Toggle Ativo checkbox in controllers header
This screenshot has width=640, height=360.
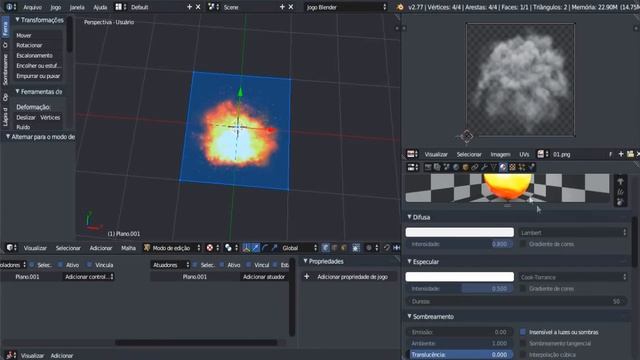point(60,265)
